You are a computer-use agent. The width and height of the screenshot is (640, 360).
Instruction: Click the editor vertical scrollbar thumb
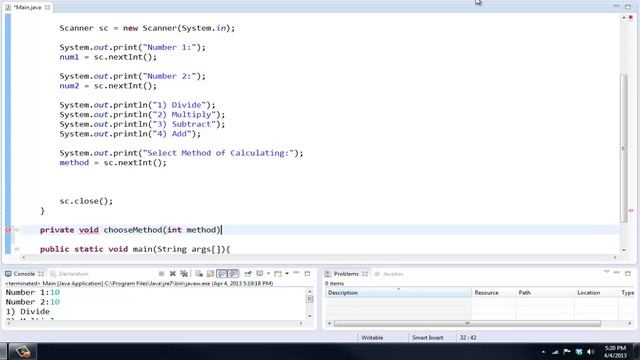point(624,149)
